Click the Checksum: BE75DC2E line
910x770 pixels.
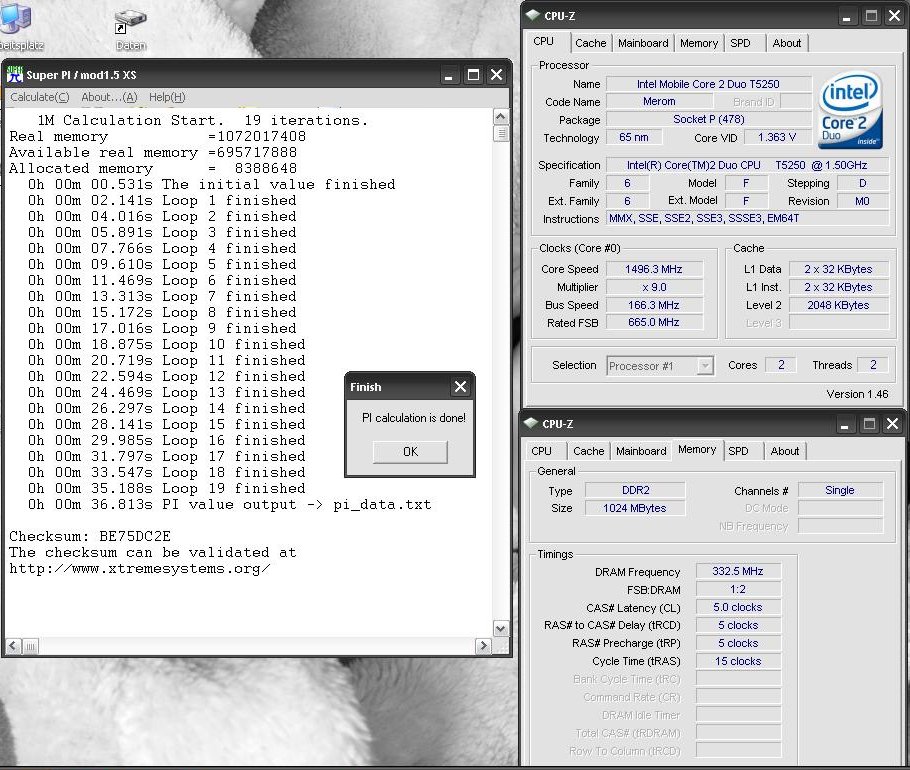tap(90, 536)
